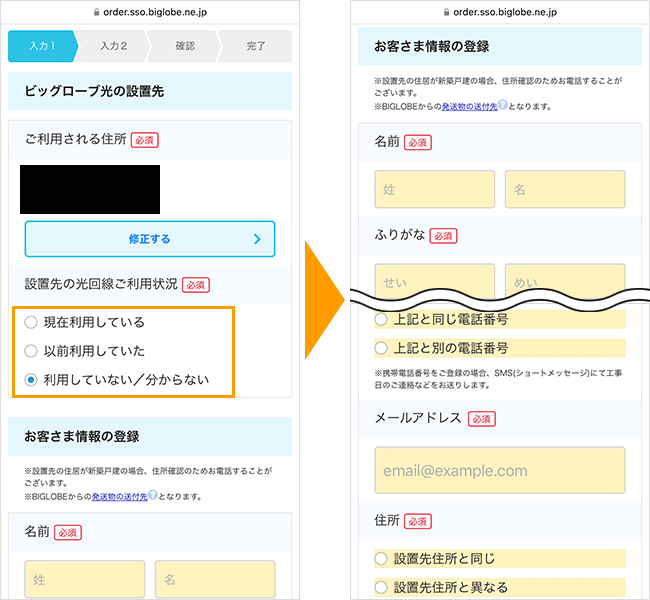Click 必須 badge next to ふりがな
650x600 pixels.
click(x=443, y=236)
